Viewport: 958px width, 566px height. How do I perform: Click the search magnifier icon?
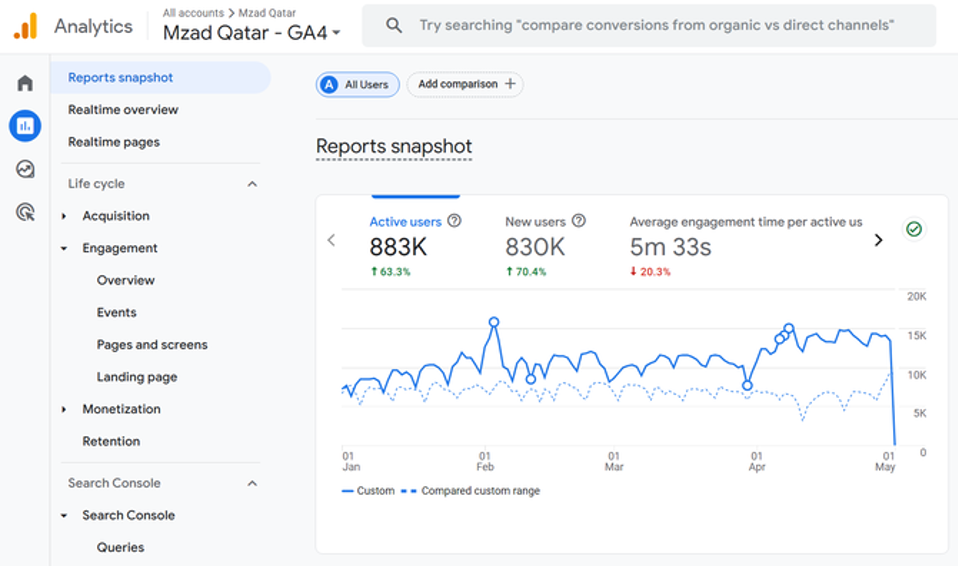coord(394,26)
